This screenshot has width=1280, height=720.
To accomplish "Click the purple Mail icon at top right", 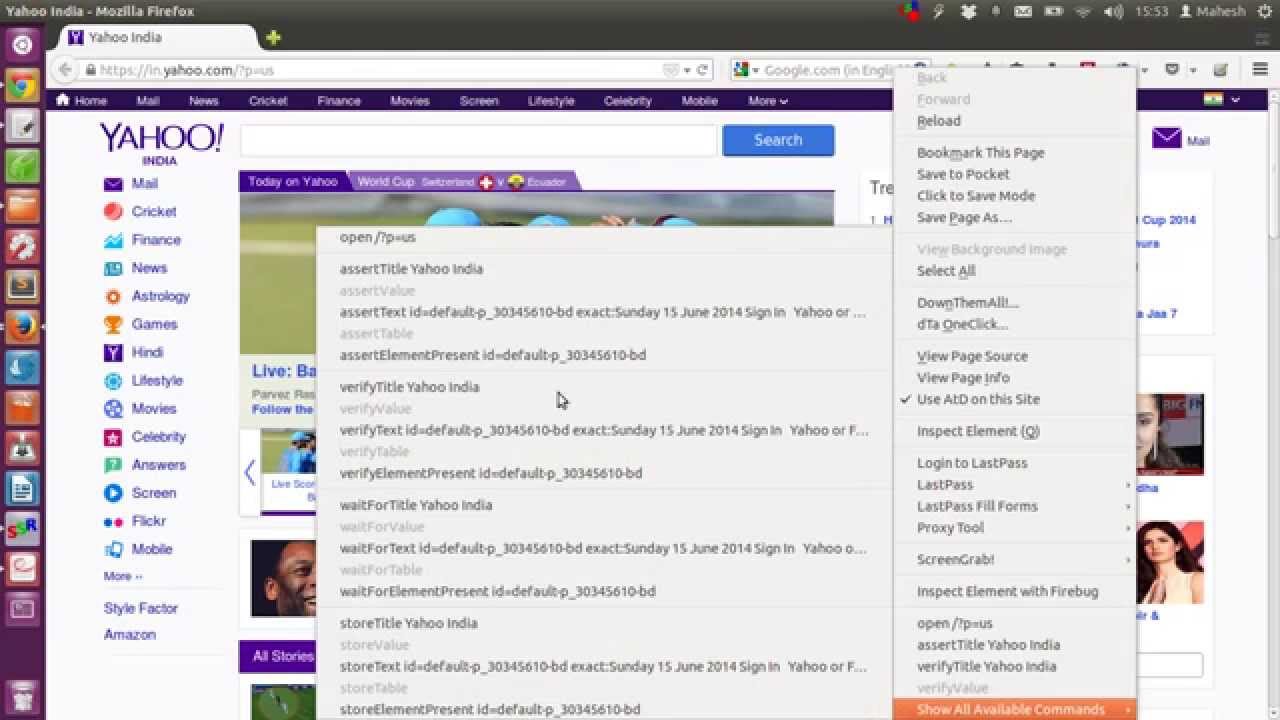I will (1167, 138).
